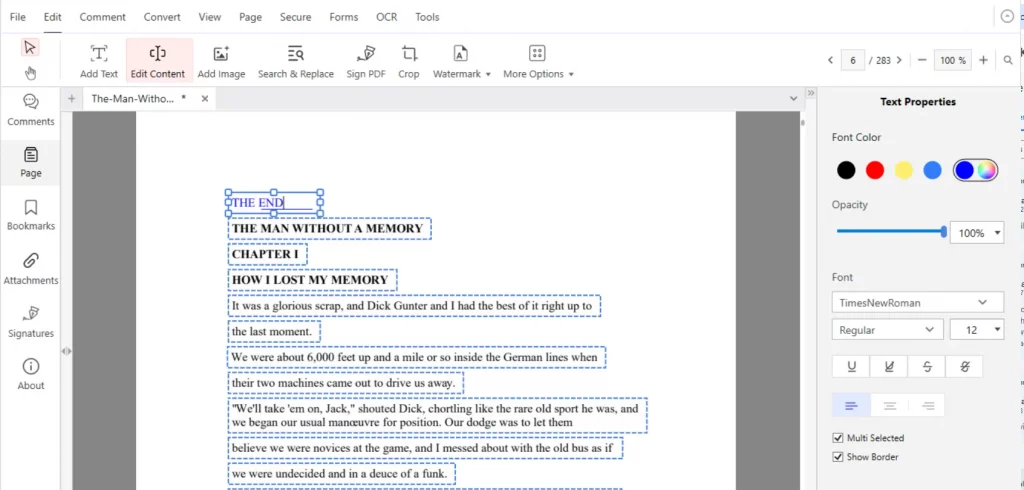Expand the tab list chevron

(x=793, y=99)
